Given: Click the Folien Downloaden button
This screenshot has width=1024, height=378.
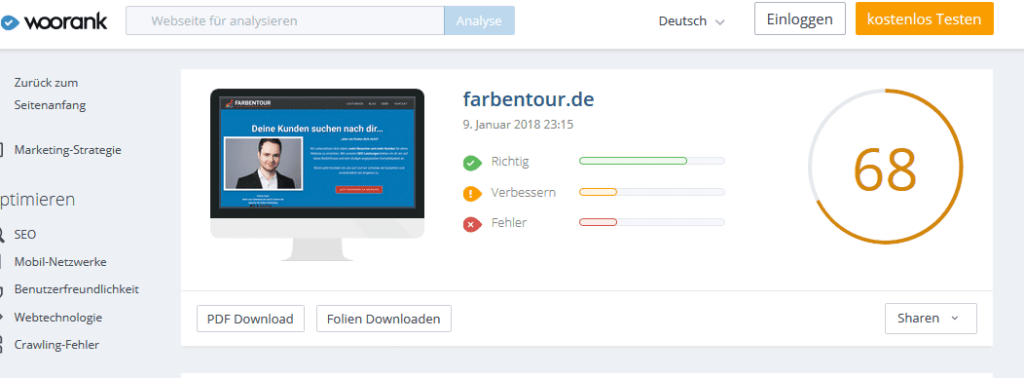Looking at the screenshot, I should point(384,319).
